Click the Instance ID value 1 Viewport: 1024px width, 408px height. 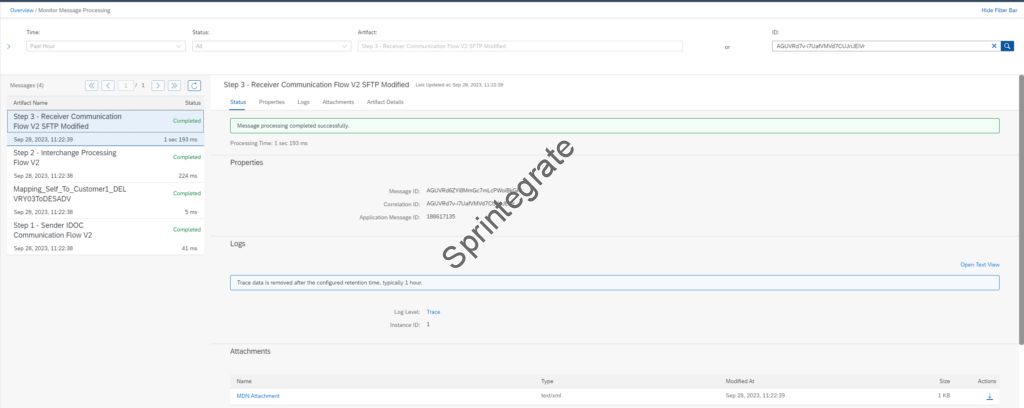click(428, 324)
